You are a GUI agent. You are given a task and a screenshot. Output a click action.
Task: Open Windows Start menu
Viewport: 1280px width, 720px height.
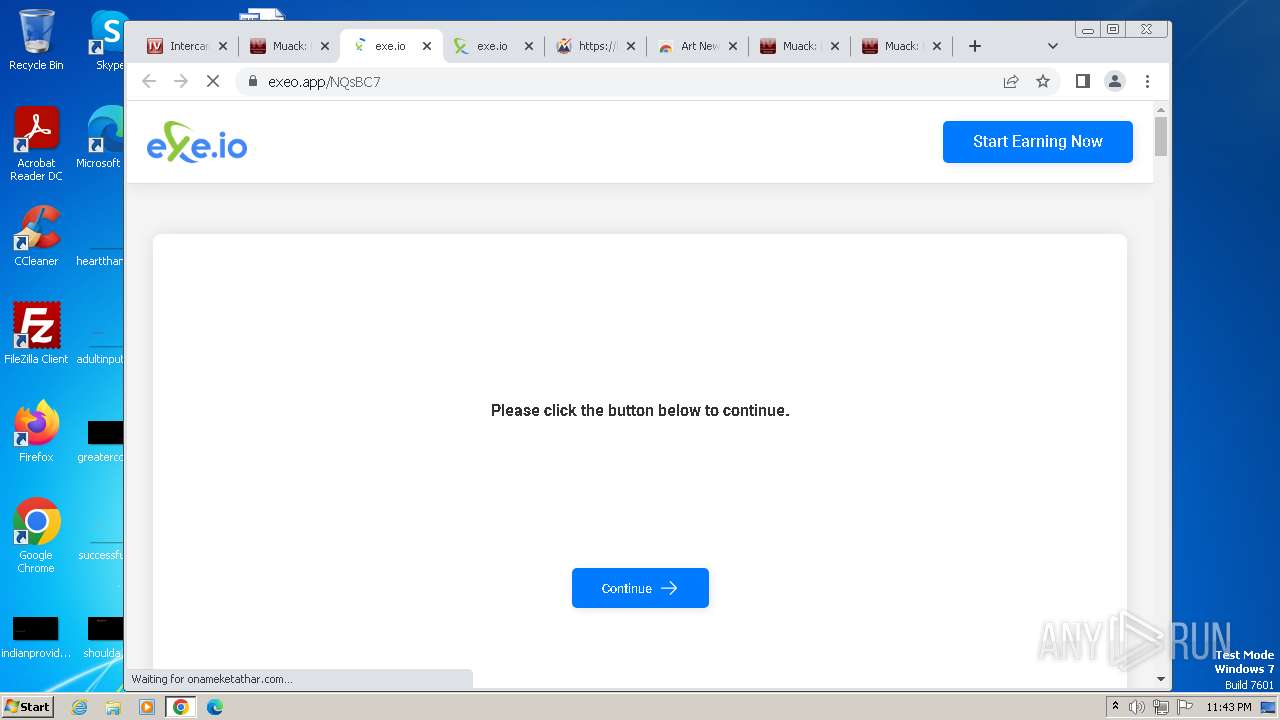click(27, 706)
